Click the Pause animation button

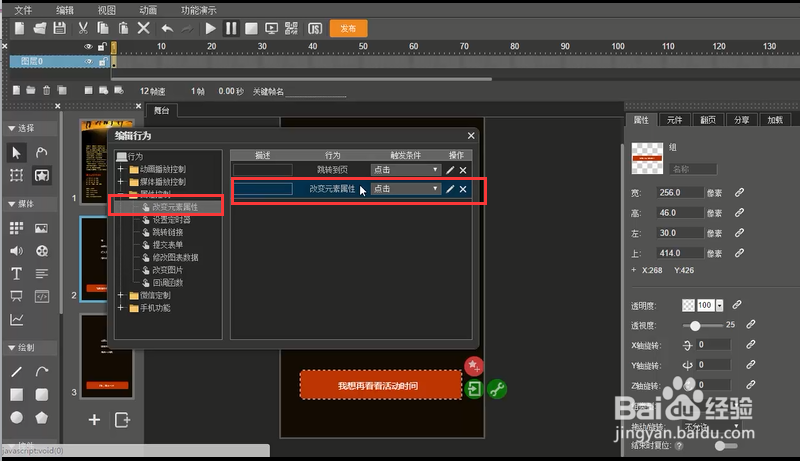tap(231, 29)
